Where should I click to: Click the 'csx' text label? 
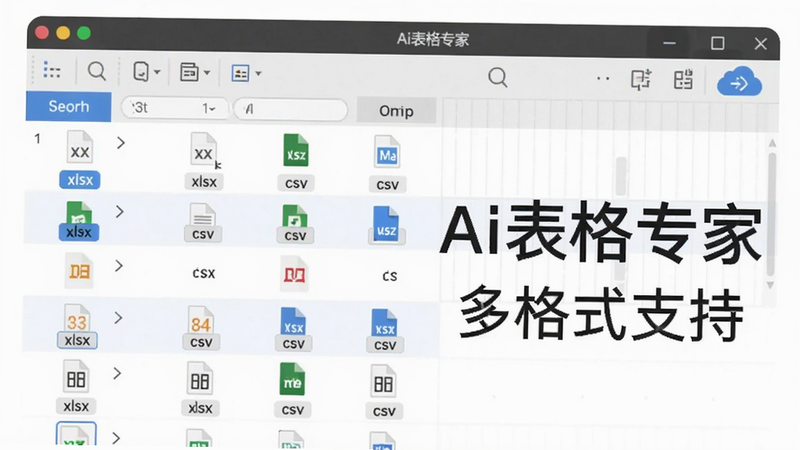[x=204, y=273]
